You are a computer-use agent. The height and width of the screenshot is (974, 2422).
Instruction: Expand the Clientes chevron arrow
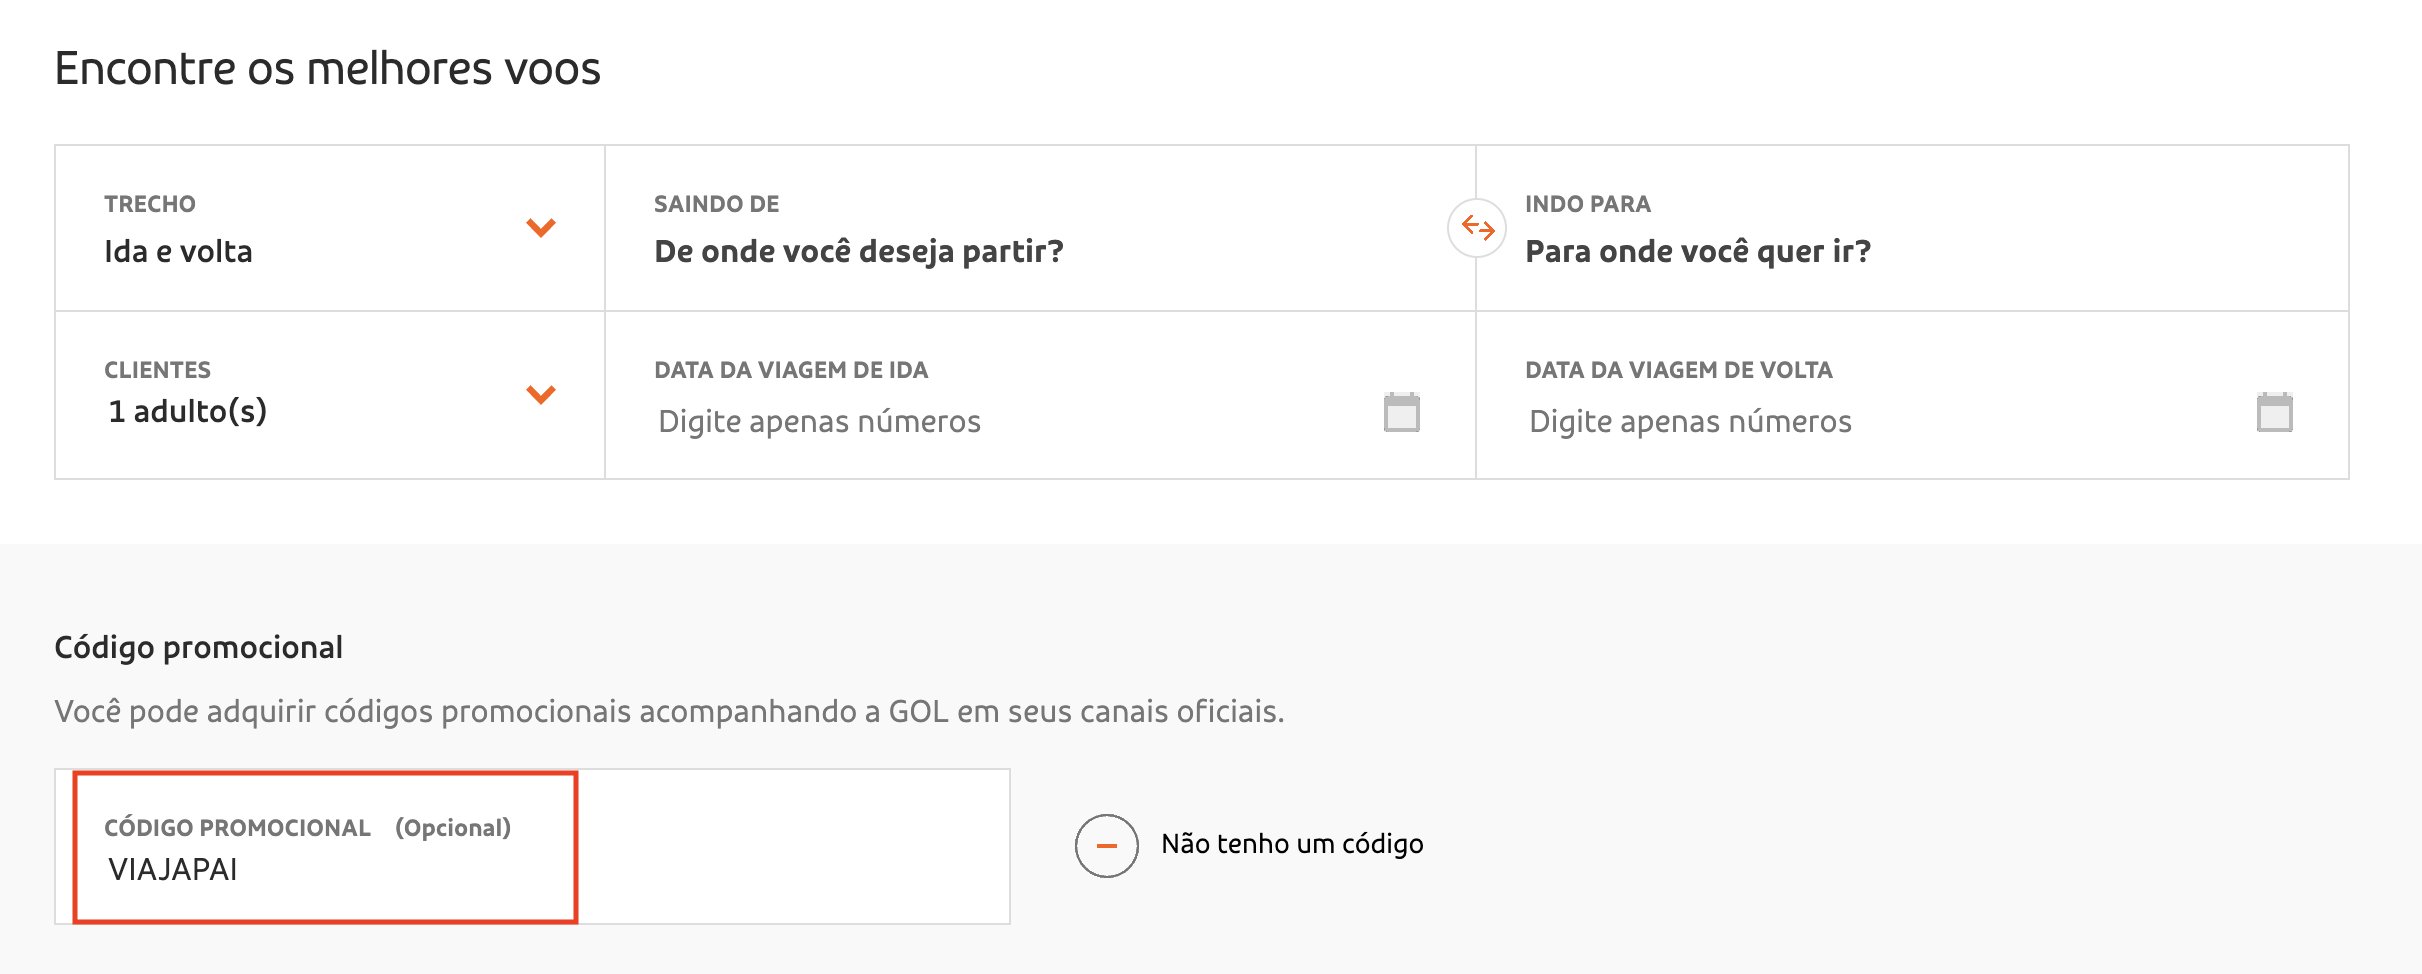541,394
